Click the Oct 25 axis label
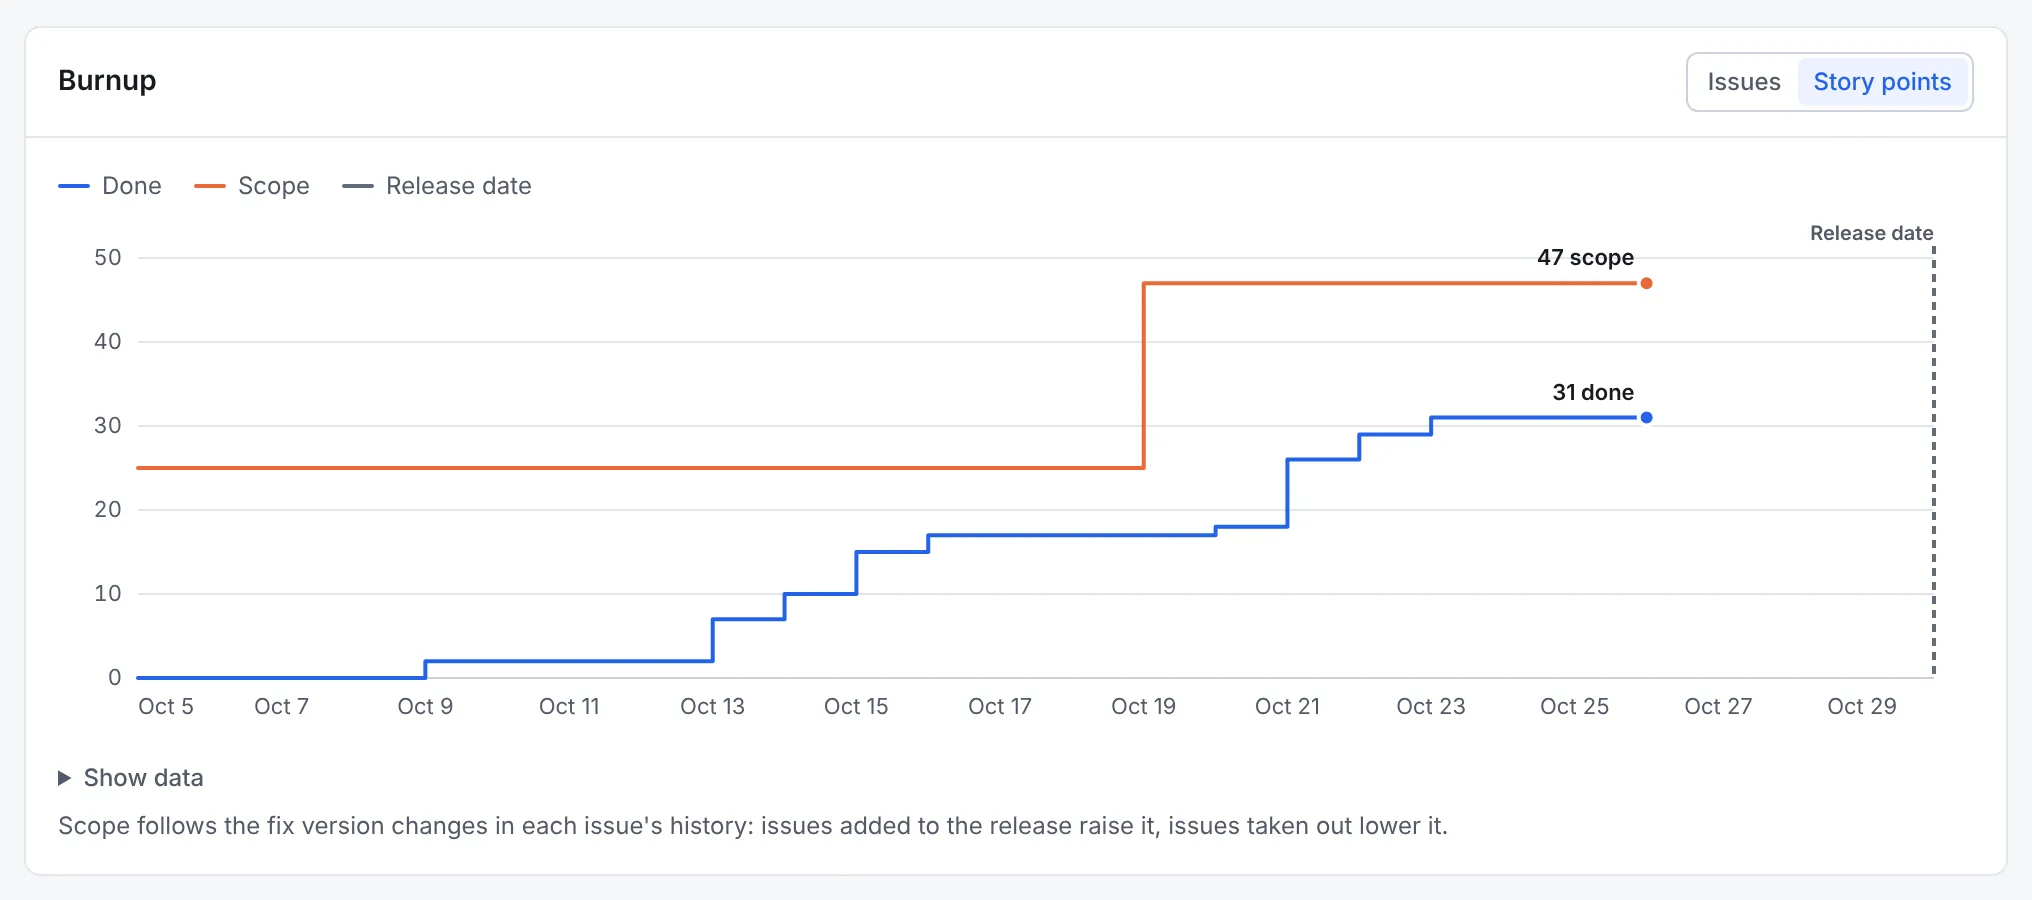The image size is (2032, 900). [x=1575, y=706]
